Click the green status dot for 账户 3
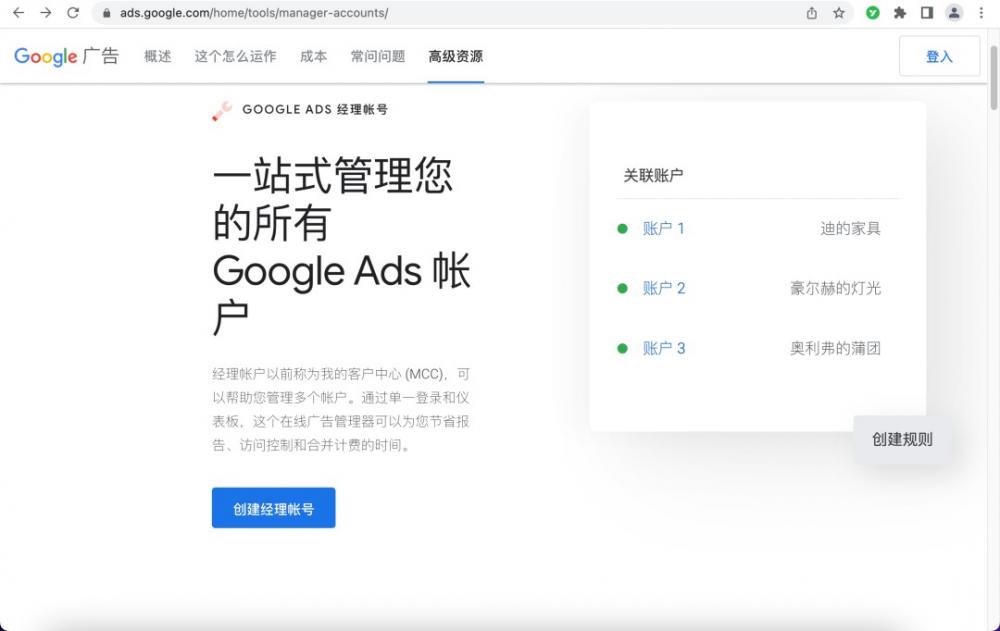Image resolution: width=1000 pixels, height=631 pixels. pyautogui.click(x=622, y=348)
